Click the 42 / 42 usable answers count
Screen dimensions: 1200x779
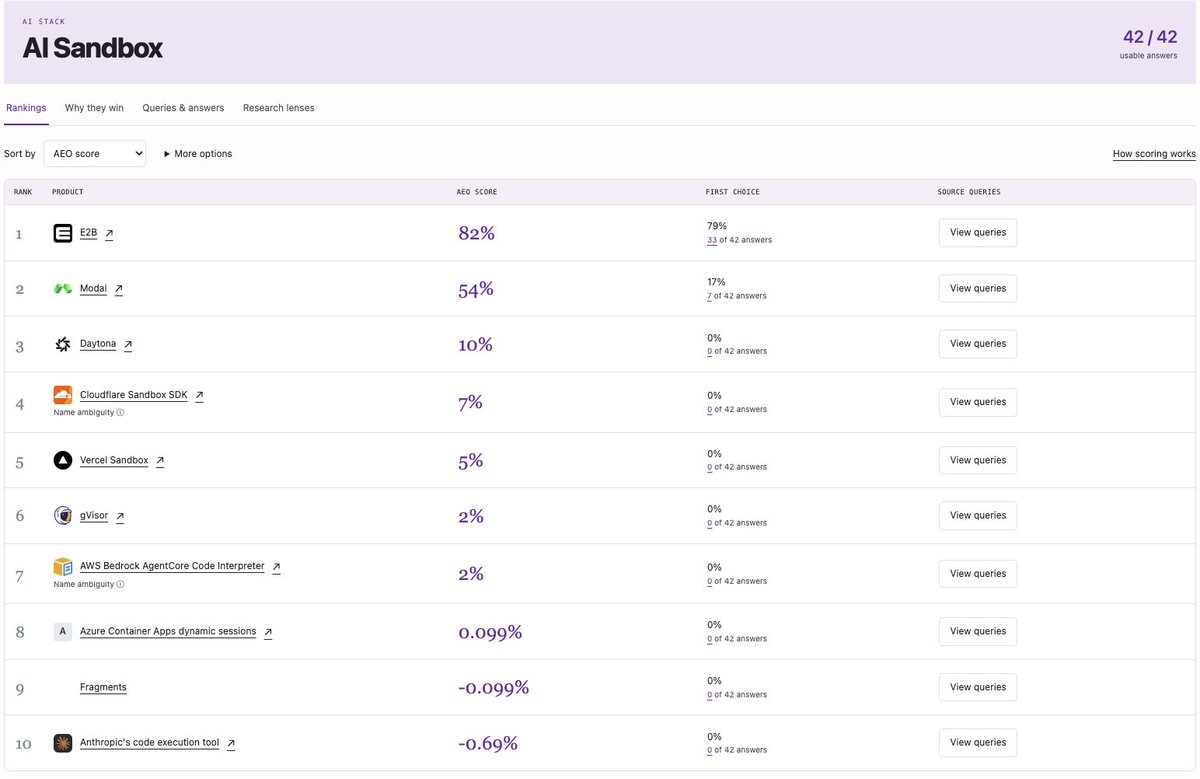(1150, 37)
